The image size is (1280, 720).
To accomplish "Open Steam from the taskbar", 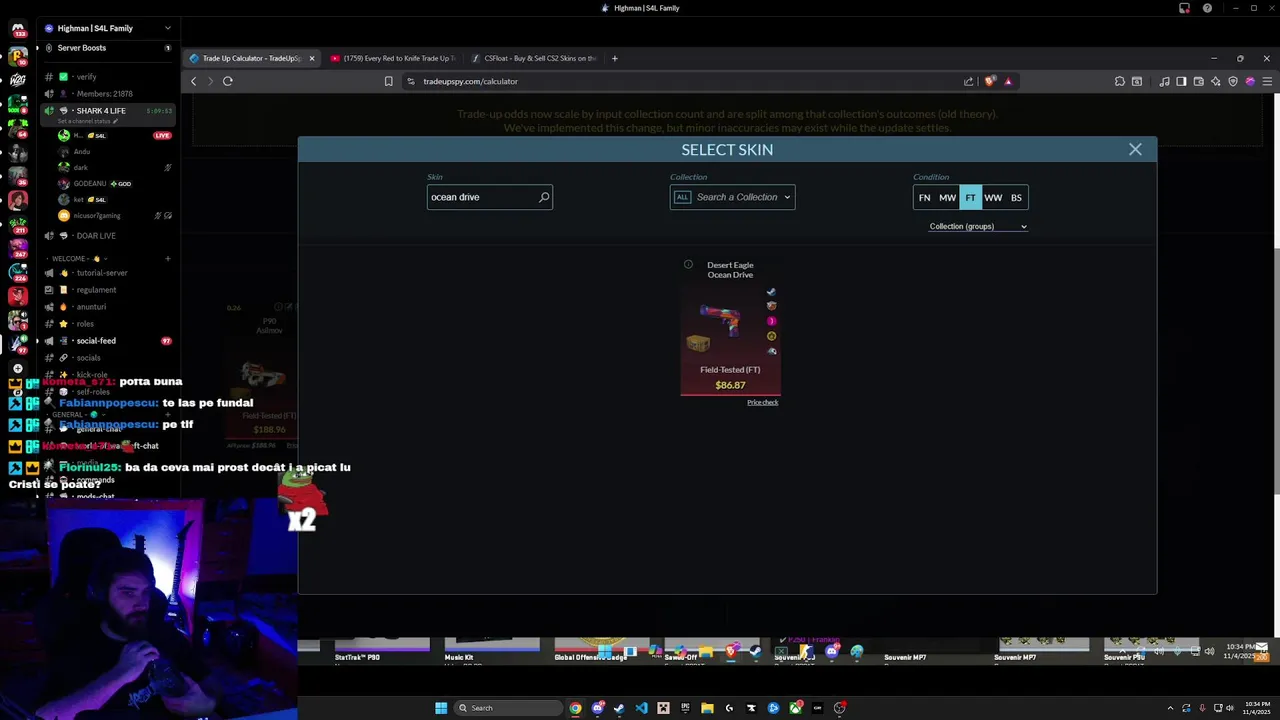I will [x=619, y=708].
